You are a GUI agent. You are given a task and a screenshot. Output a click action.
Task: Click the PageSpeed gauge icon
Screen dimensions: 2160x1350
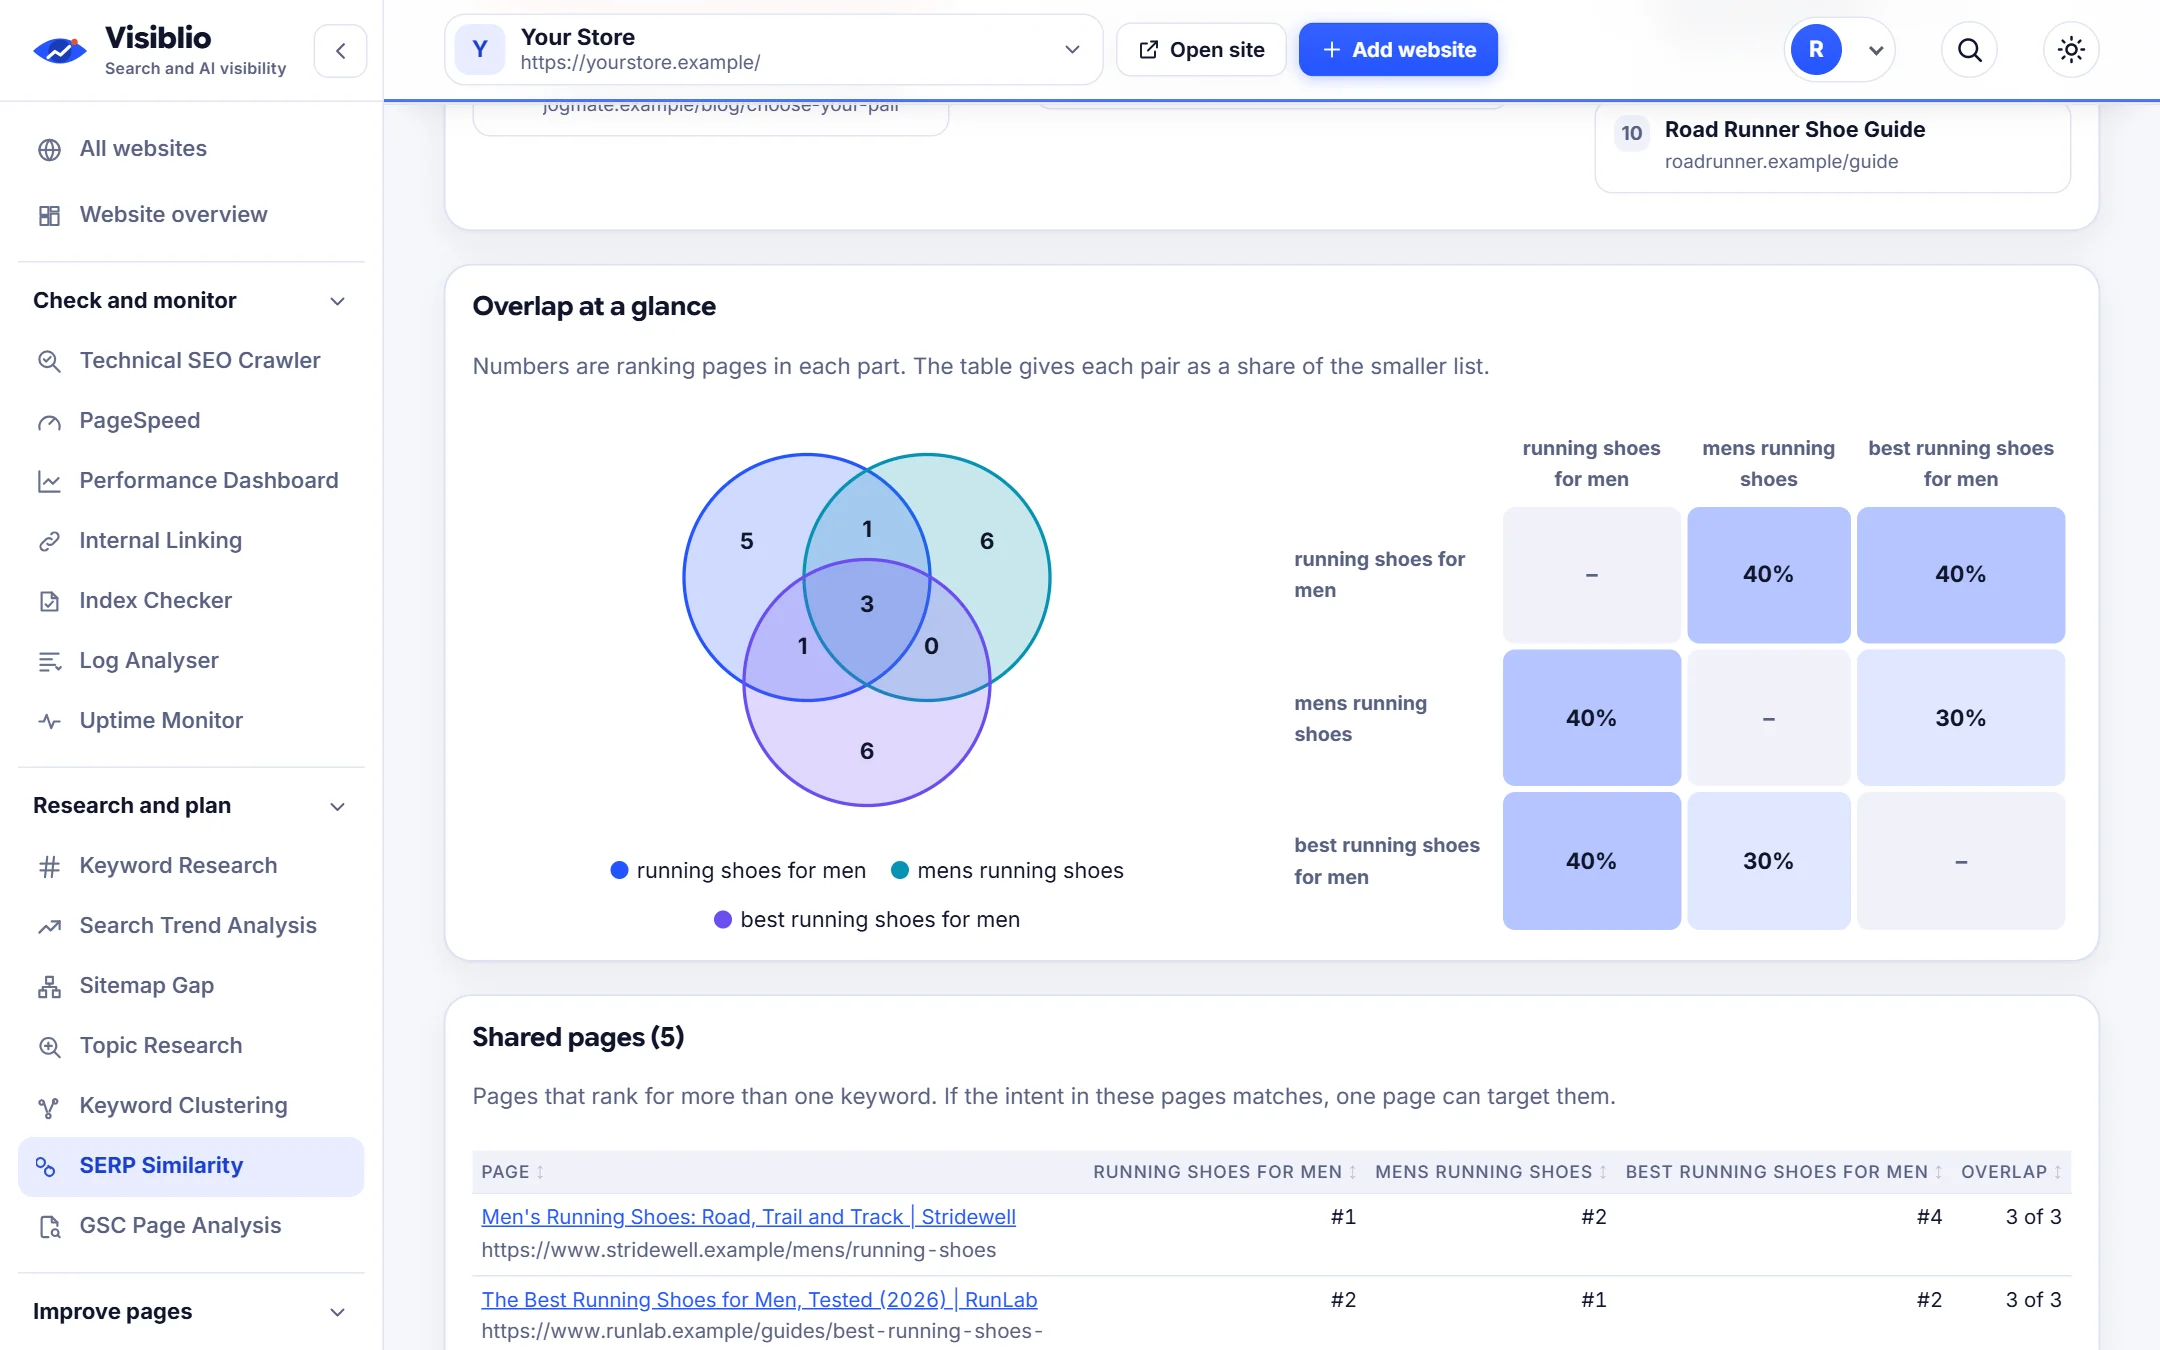(x=49, y=421)
